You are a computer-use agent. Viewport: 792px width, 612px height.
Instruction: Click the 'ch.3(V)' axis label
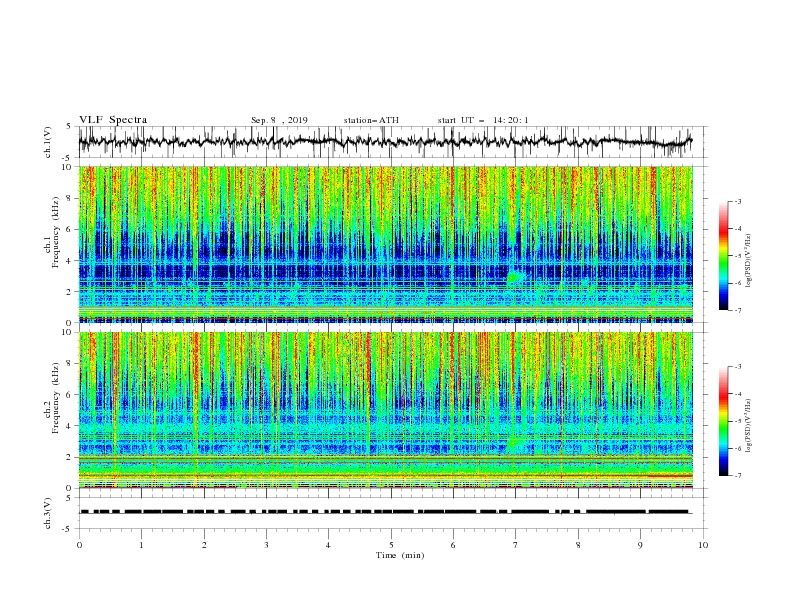click(48, 513)
